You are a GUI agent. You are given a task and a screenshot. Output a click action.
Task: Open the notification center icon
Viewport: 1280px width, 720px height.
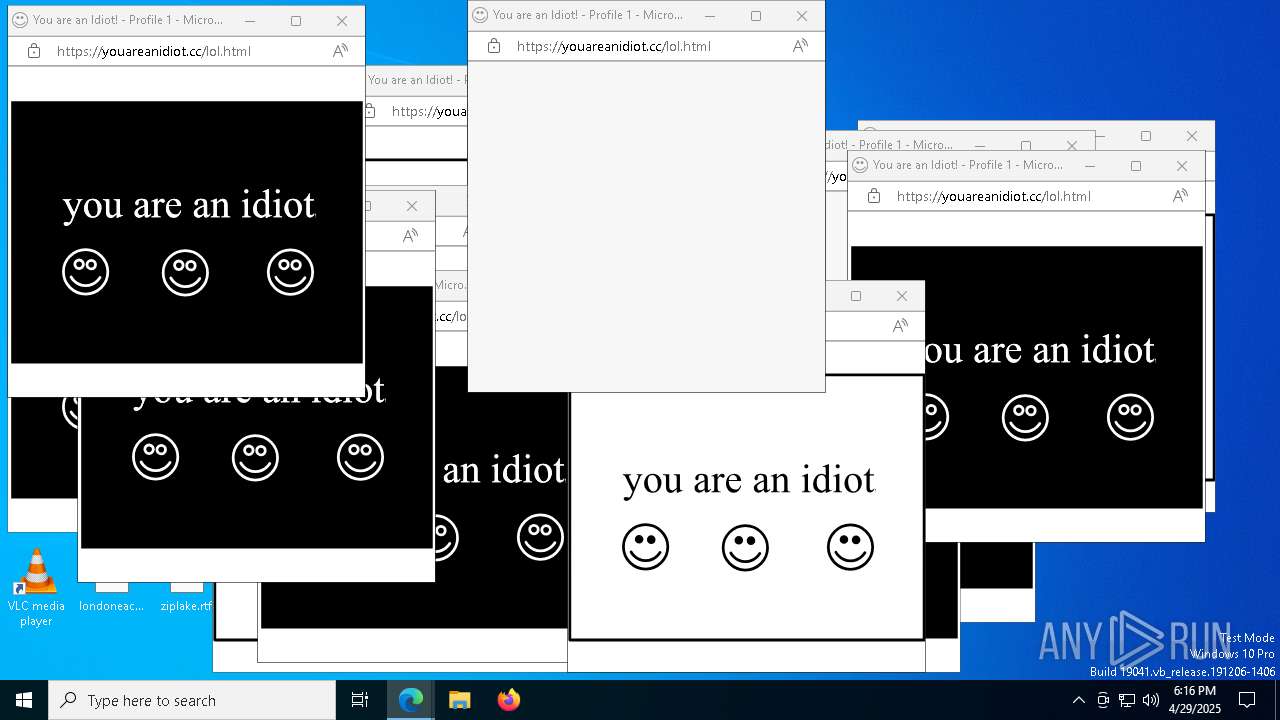coord(1247,700)
